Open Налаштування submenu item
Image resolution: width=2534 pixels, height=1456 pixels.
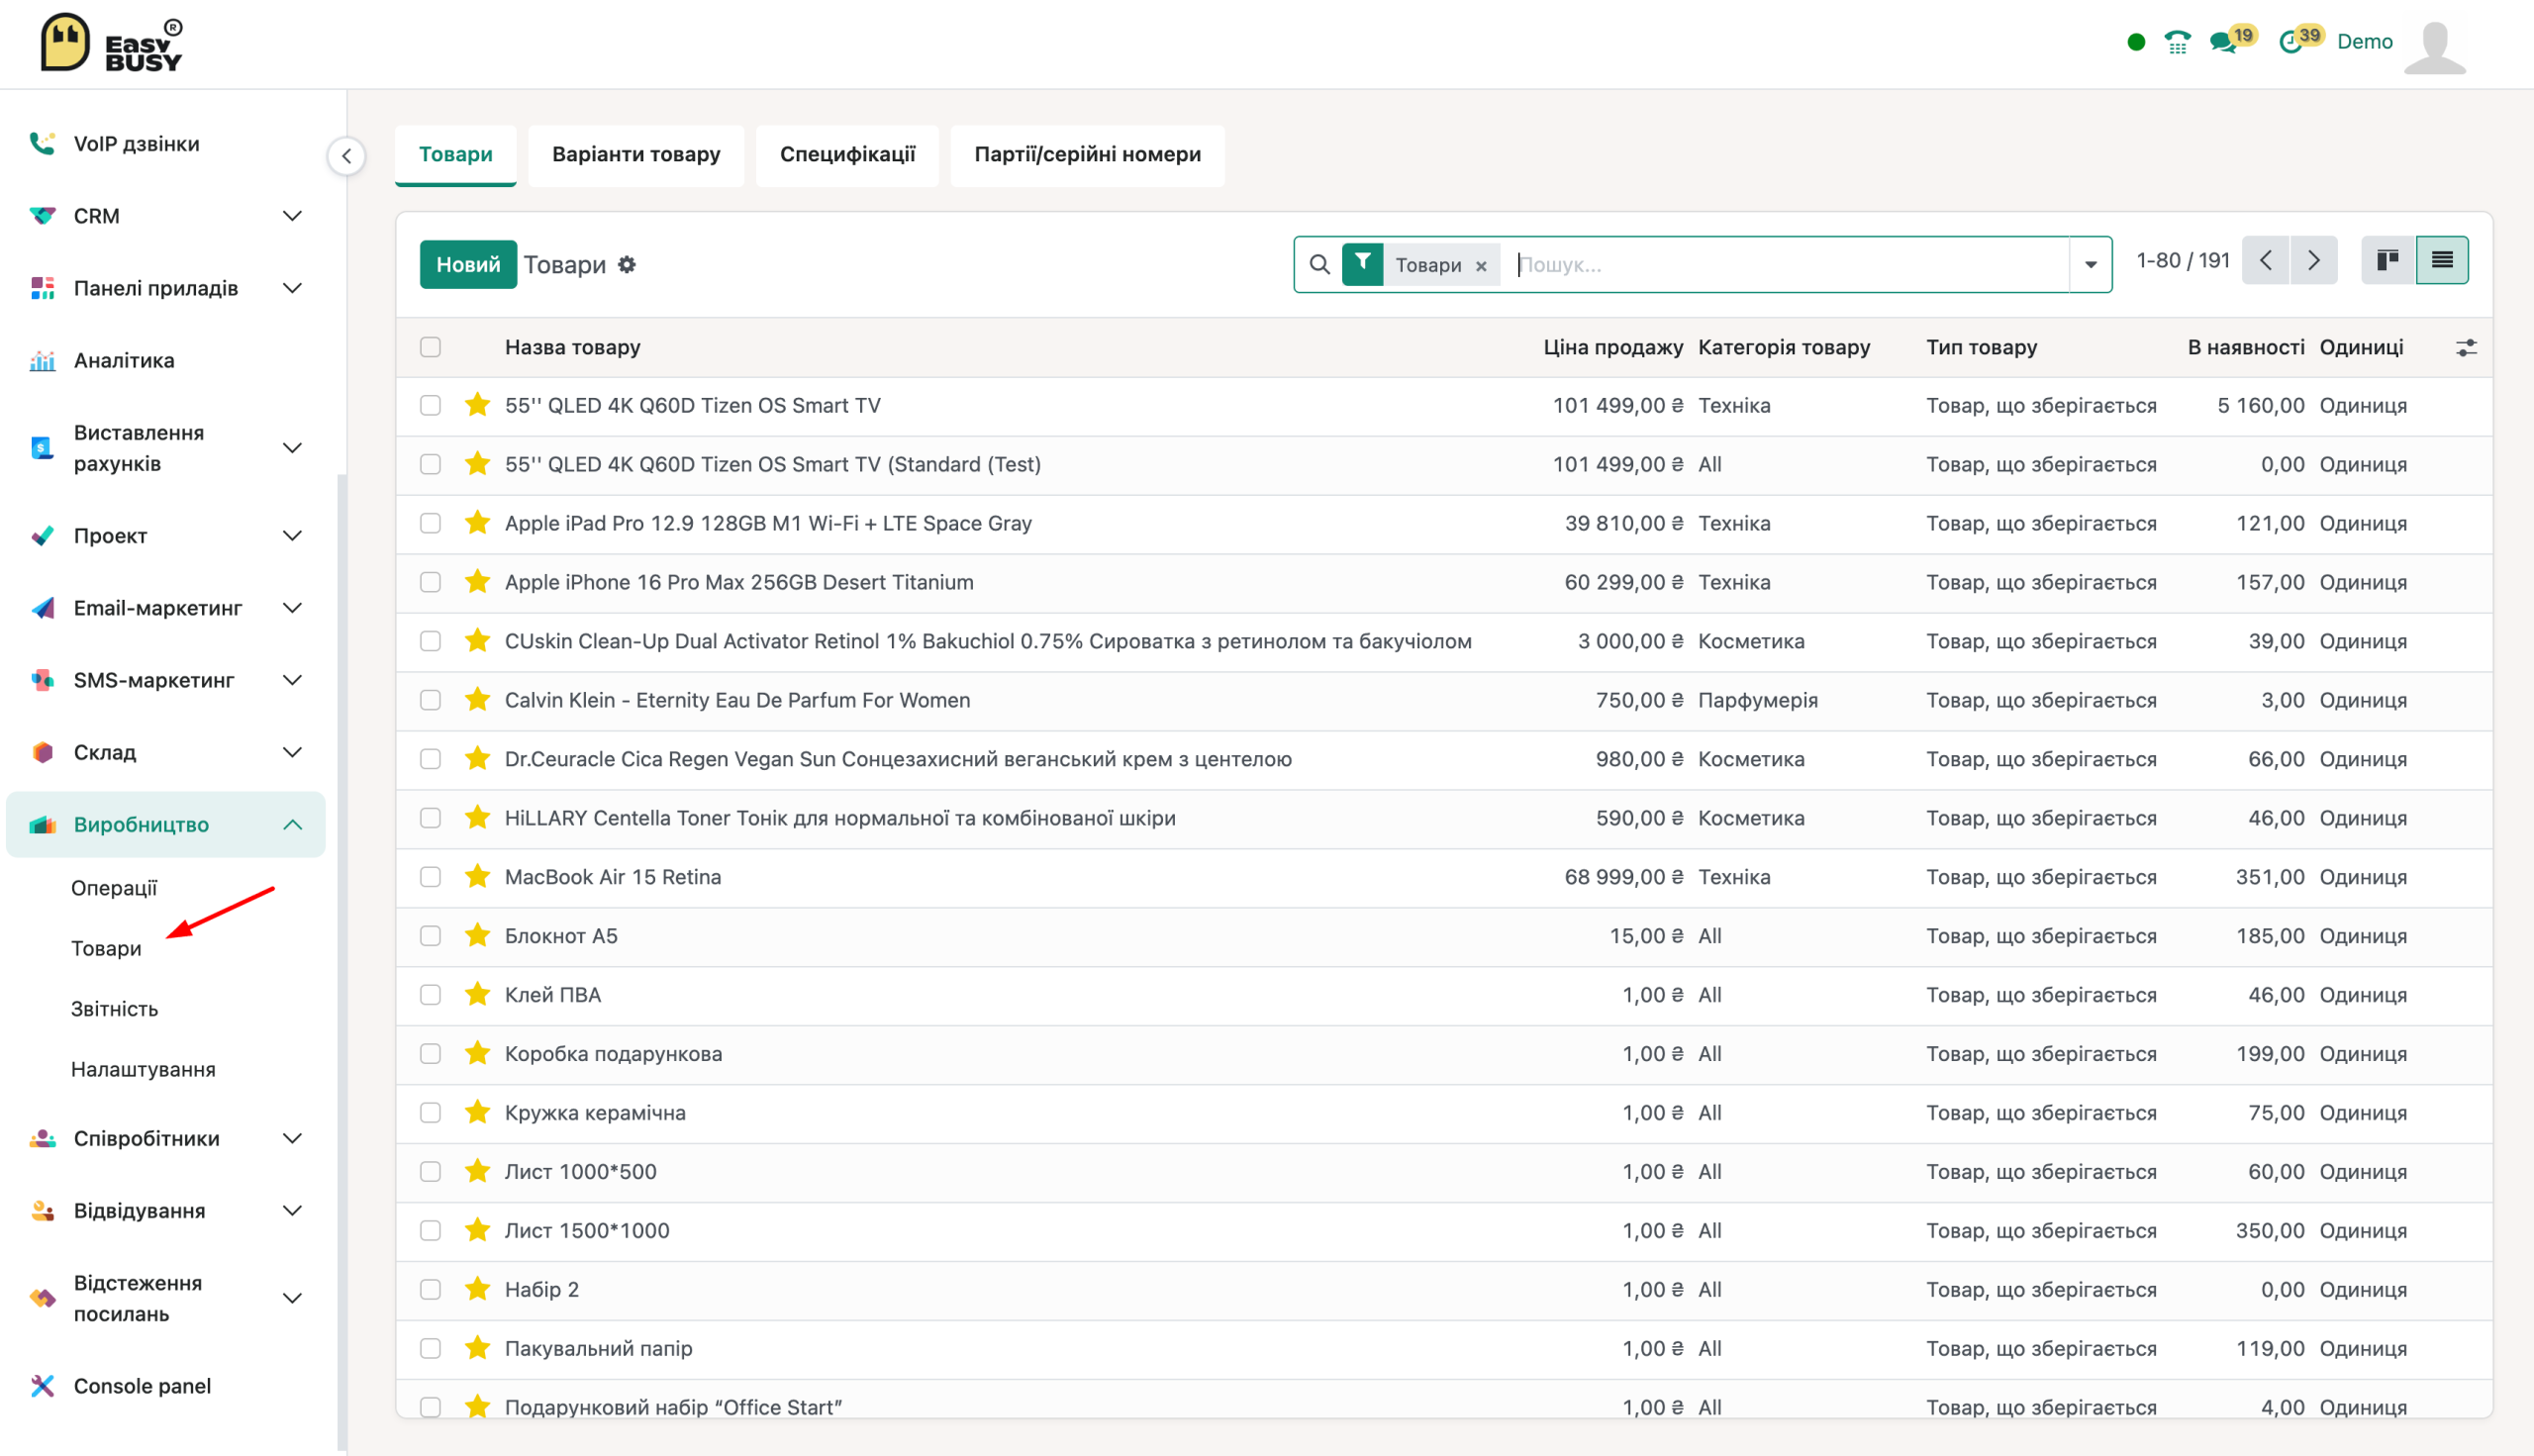click(x=143, y=1070)
